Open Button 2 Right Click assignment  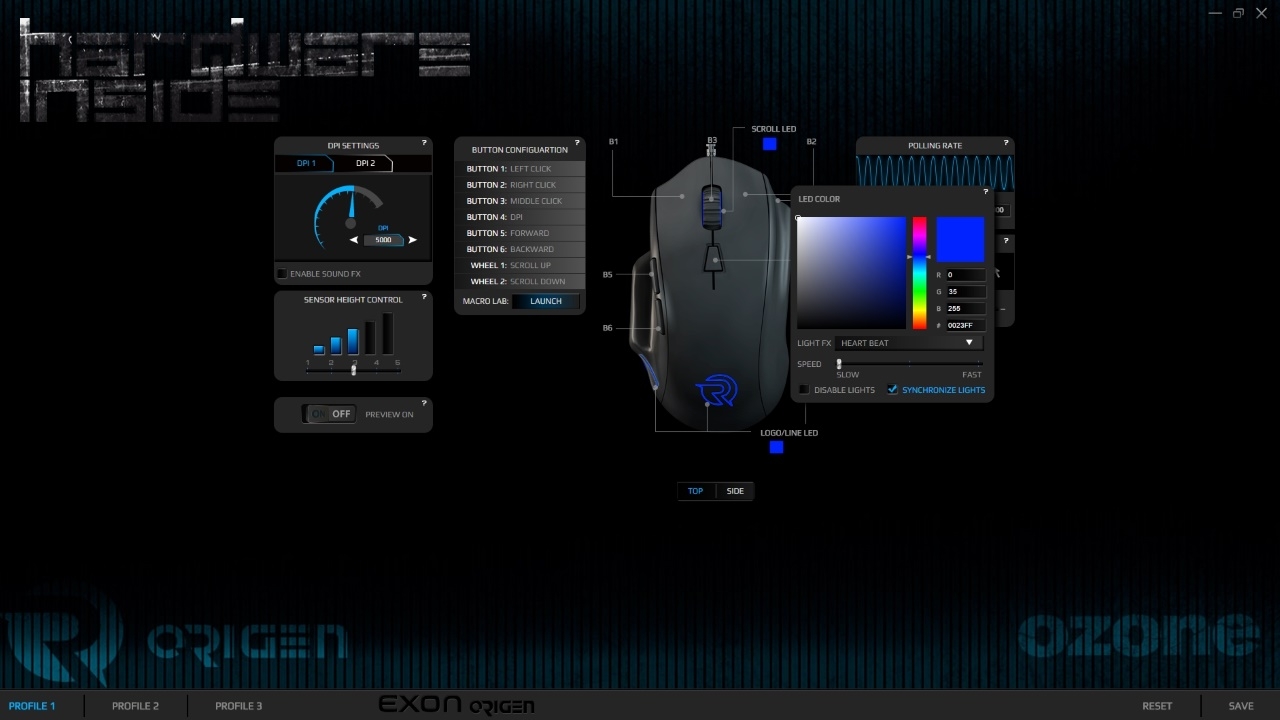[x=520, y=185]
